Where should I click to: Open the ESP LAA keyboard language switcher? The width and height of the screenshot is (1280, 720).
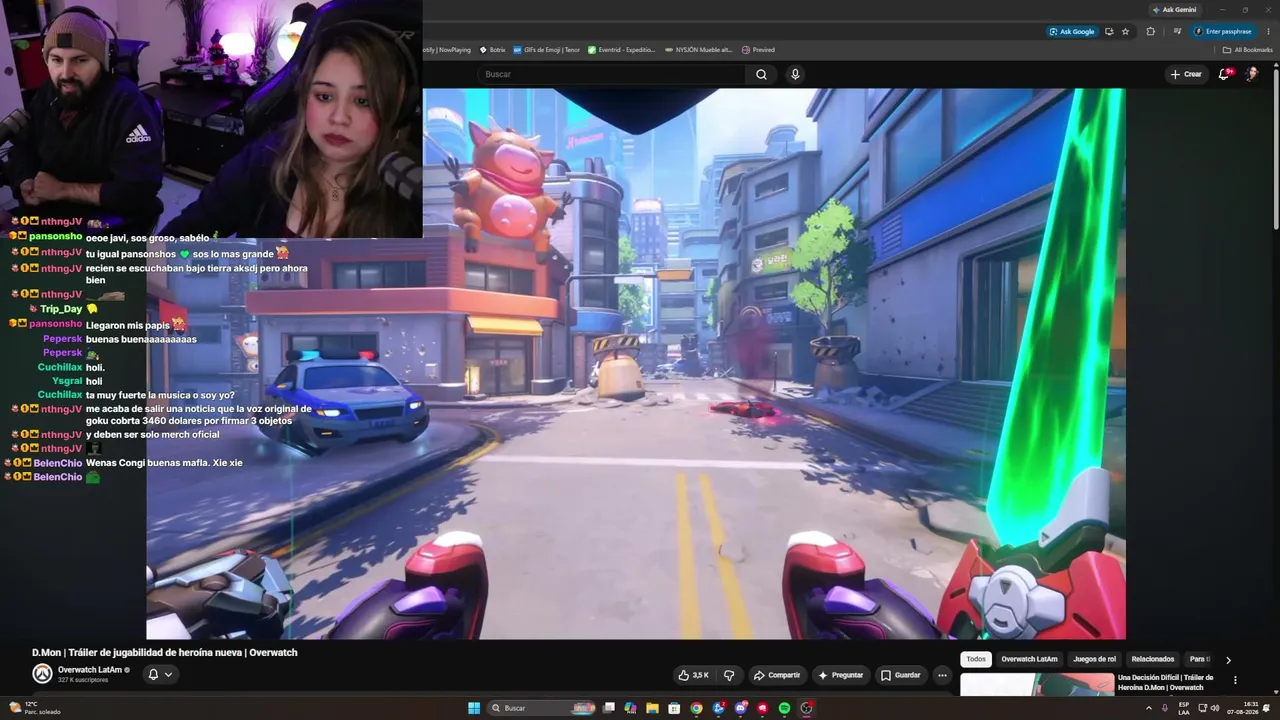[1184, 708]
